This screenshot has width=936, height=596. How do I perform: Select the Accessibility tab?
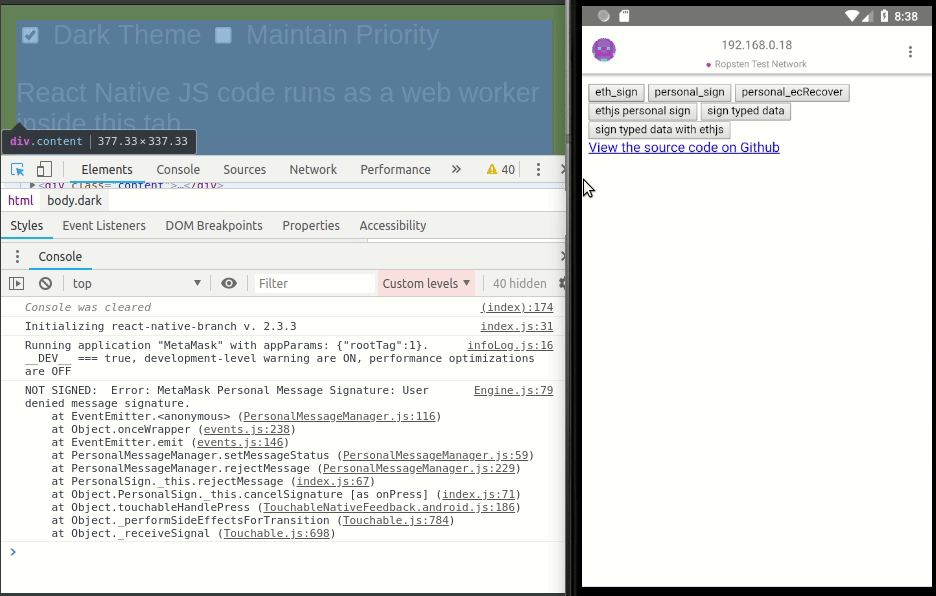pos(393,226)
